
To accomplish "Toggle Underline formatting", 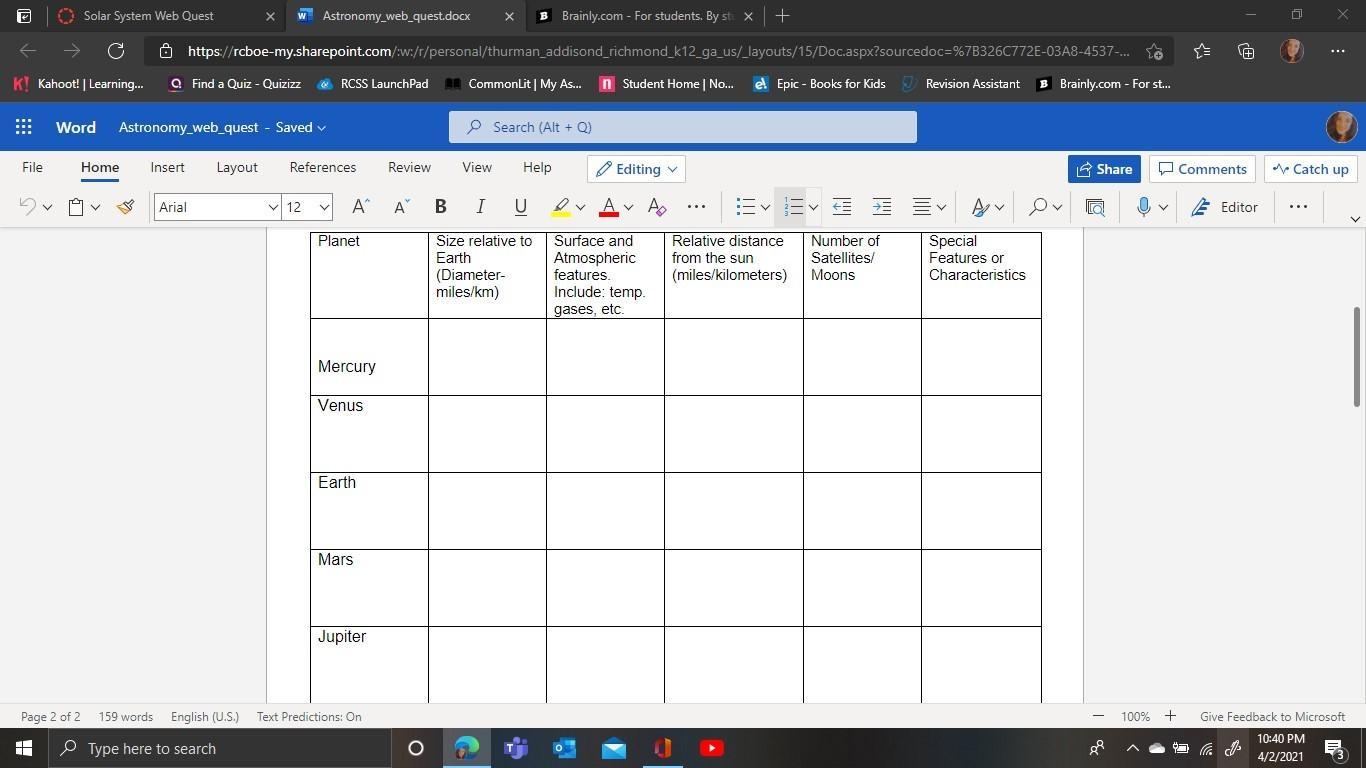I will click(x=520, y=207).
